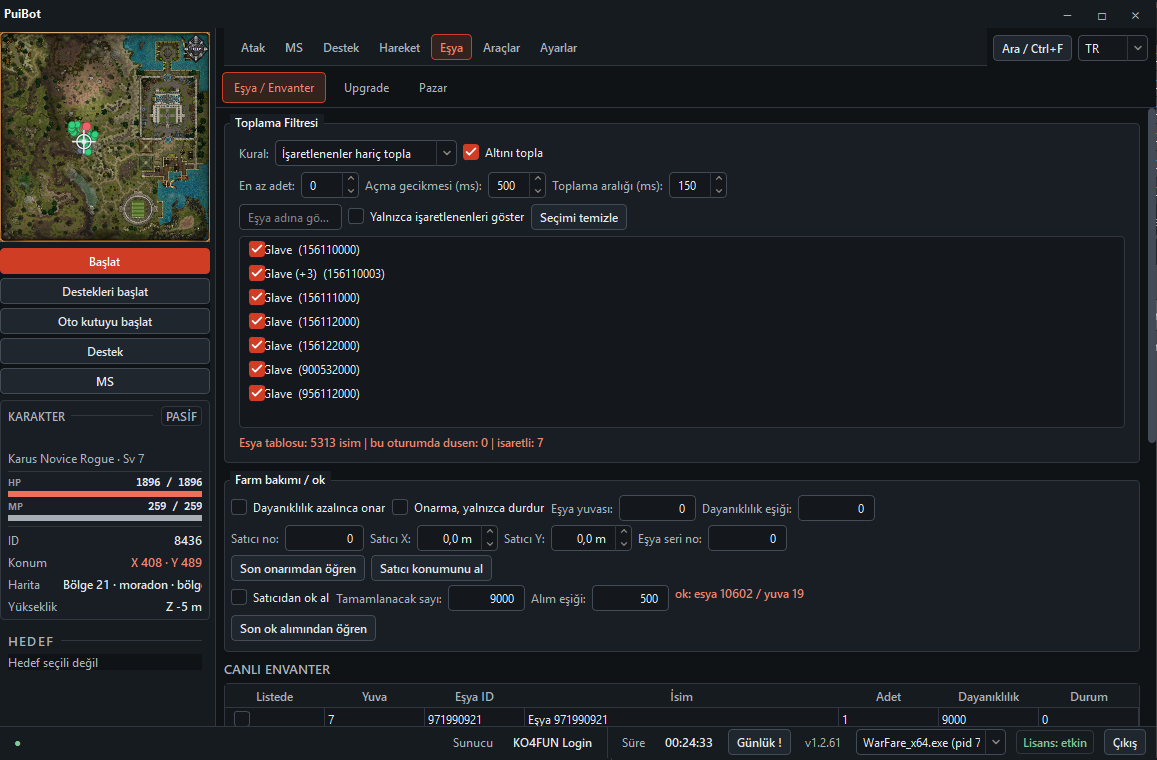Image resolution: width=1157 pixels, height=760 pixels.
Task: Increase the Satıcı X stepper value
Action: click(x=490, y=532)
